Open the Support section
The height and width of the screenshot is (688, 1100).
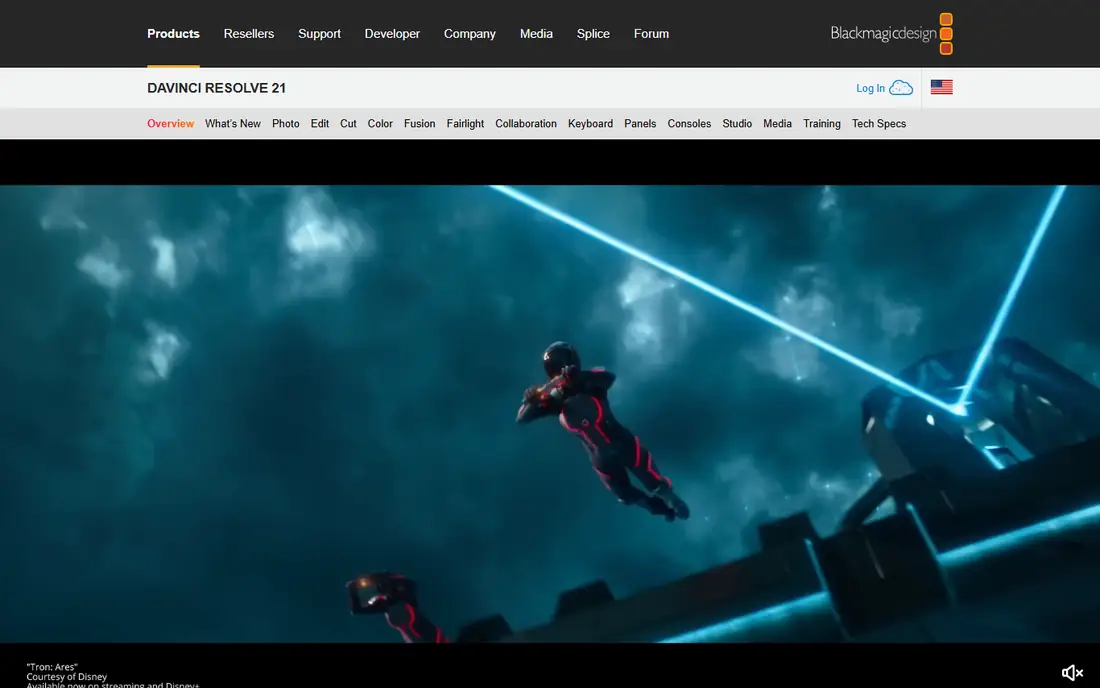pyautogui.click(x=319, y=34)
